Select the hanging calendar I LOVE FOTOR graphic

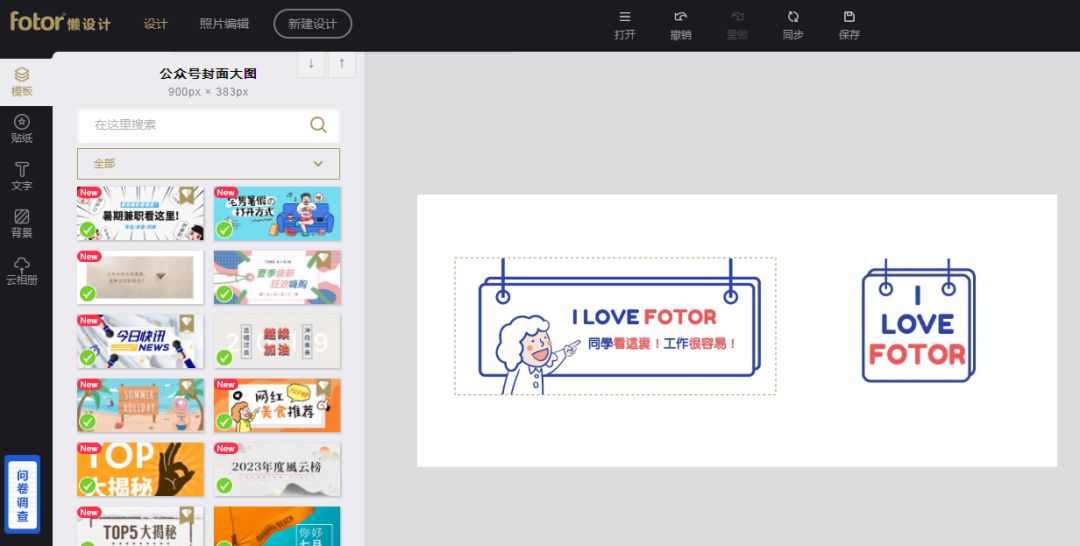click(918, 321)
